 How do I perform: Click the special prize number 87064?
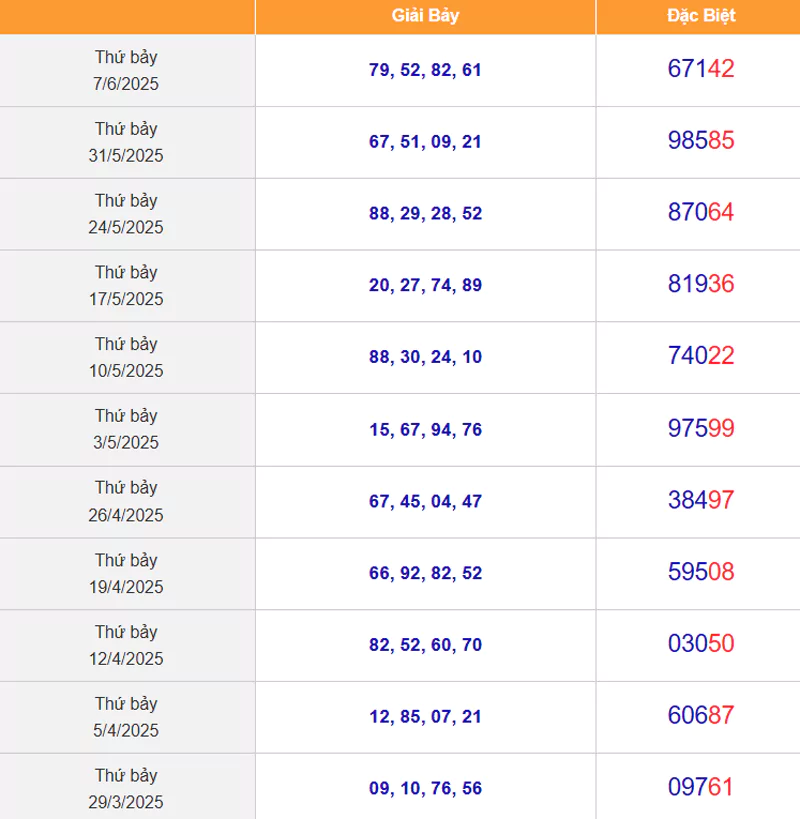point(701,212)
